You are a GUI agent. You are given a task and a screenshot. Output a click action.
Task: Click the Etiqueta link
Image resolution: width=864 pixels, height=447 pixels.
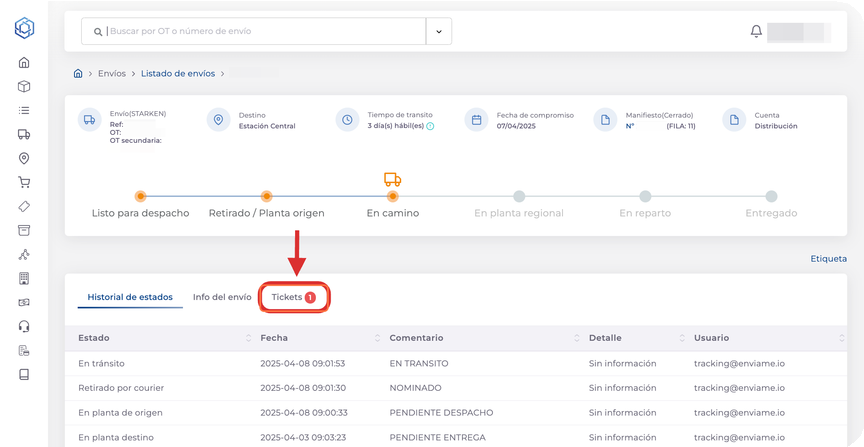point(828,259)
